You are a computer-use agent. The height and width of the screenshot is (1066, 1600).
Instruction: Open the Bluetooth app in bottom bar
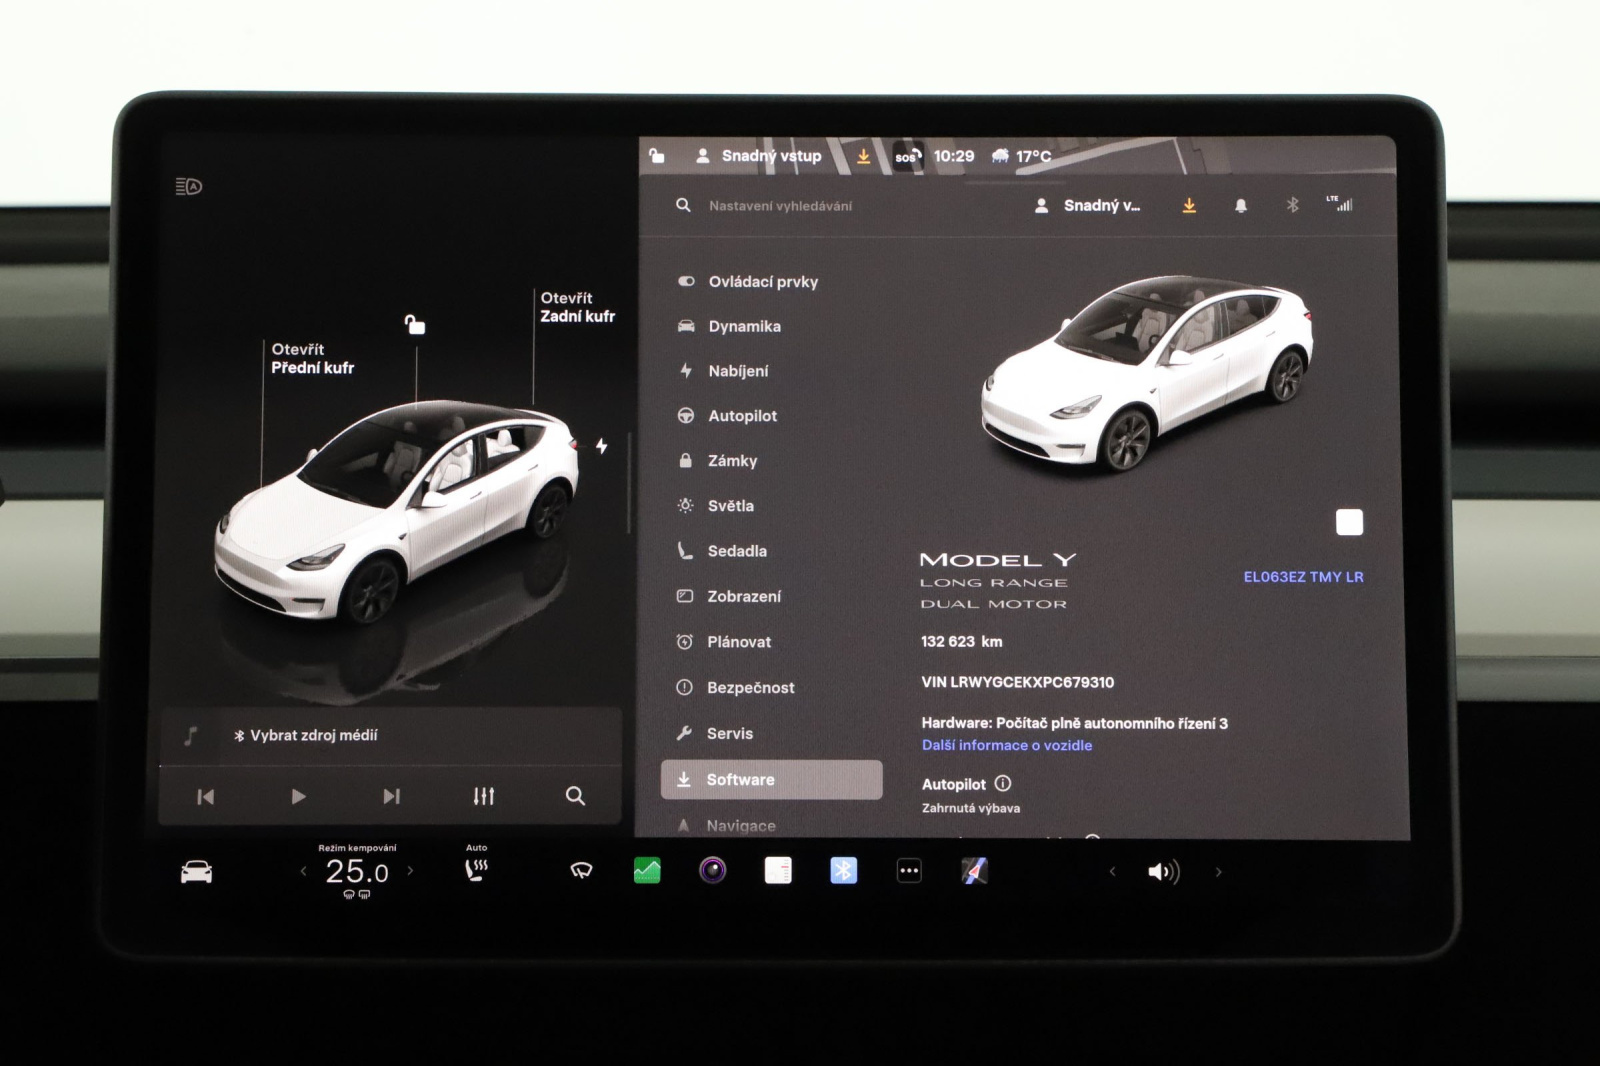(x=843, y=871)
